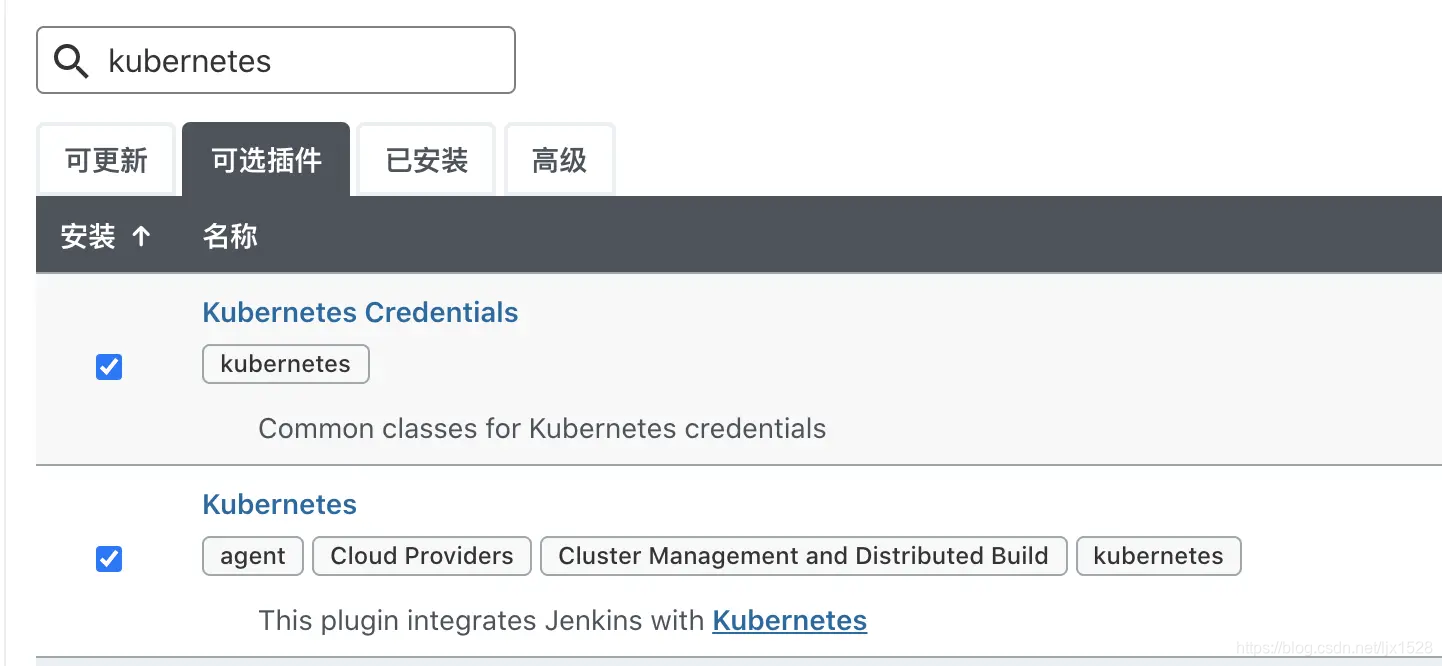Click kubernetes tag in Kubernetes plugin row
This screenshot has height=666, width=1442.
(1159, 556)
